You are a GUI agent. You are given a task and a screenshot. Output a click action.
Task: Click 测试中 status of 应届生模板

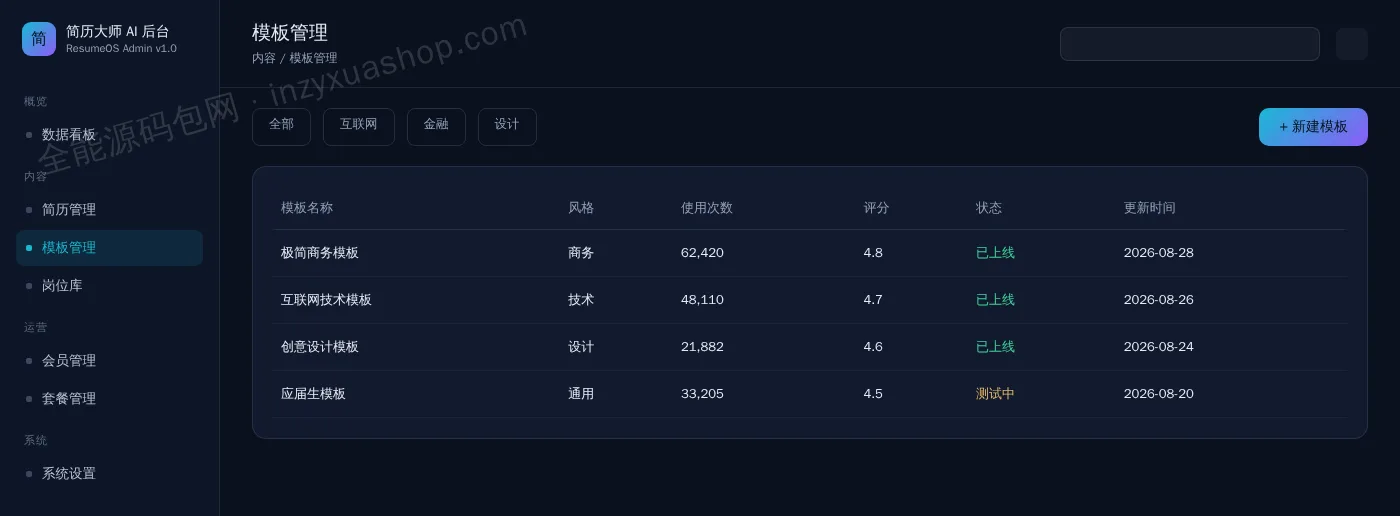pyautogui.click(x=995, y=394)
